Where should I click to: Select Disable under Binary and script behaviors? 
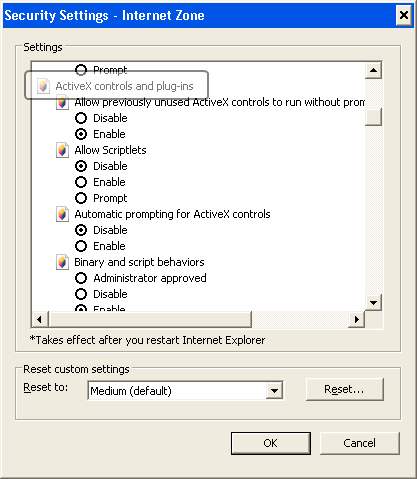pyautogui.click(x=81, y=294)
